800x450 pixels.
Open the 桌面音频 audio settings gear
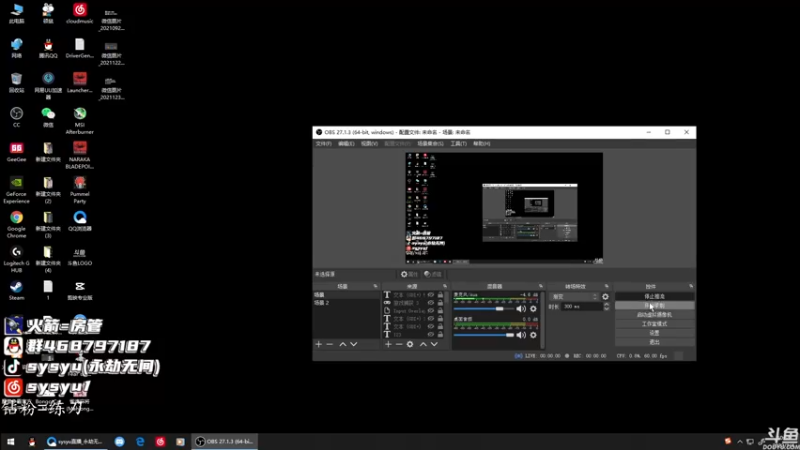pos(533,335)
